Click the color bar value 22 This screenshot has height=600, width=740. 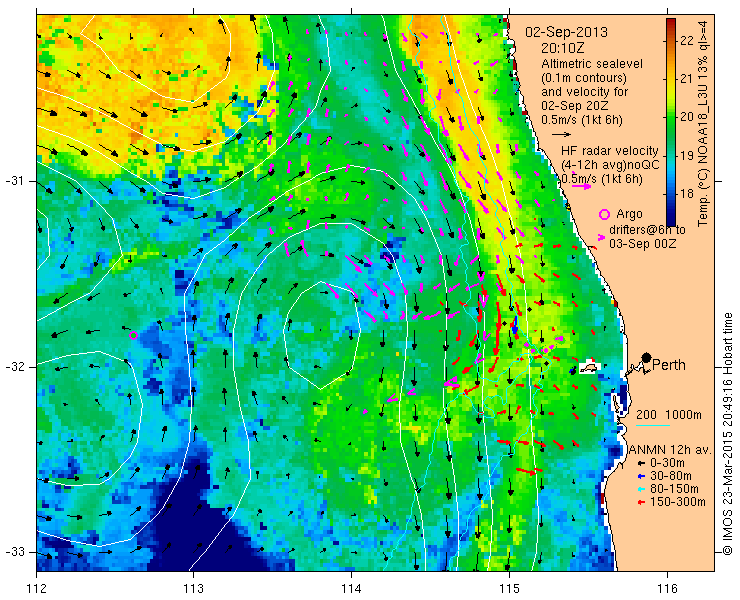(687, 41)
